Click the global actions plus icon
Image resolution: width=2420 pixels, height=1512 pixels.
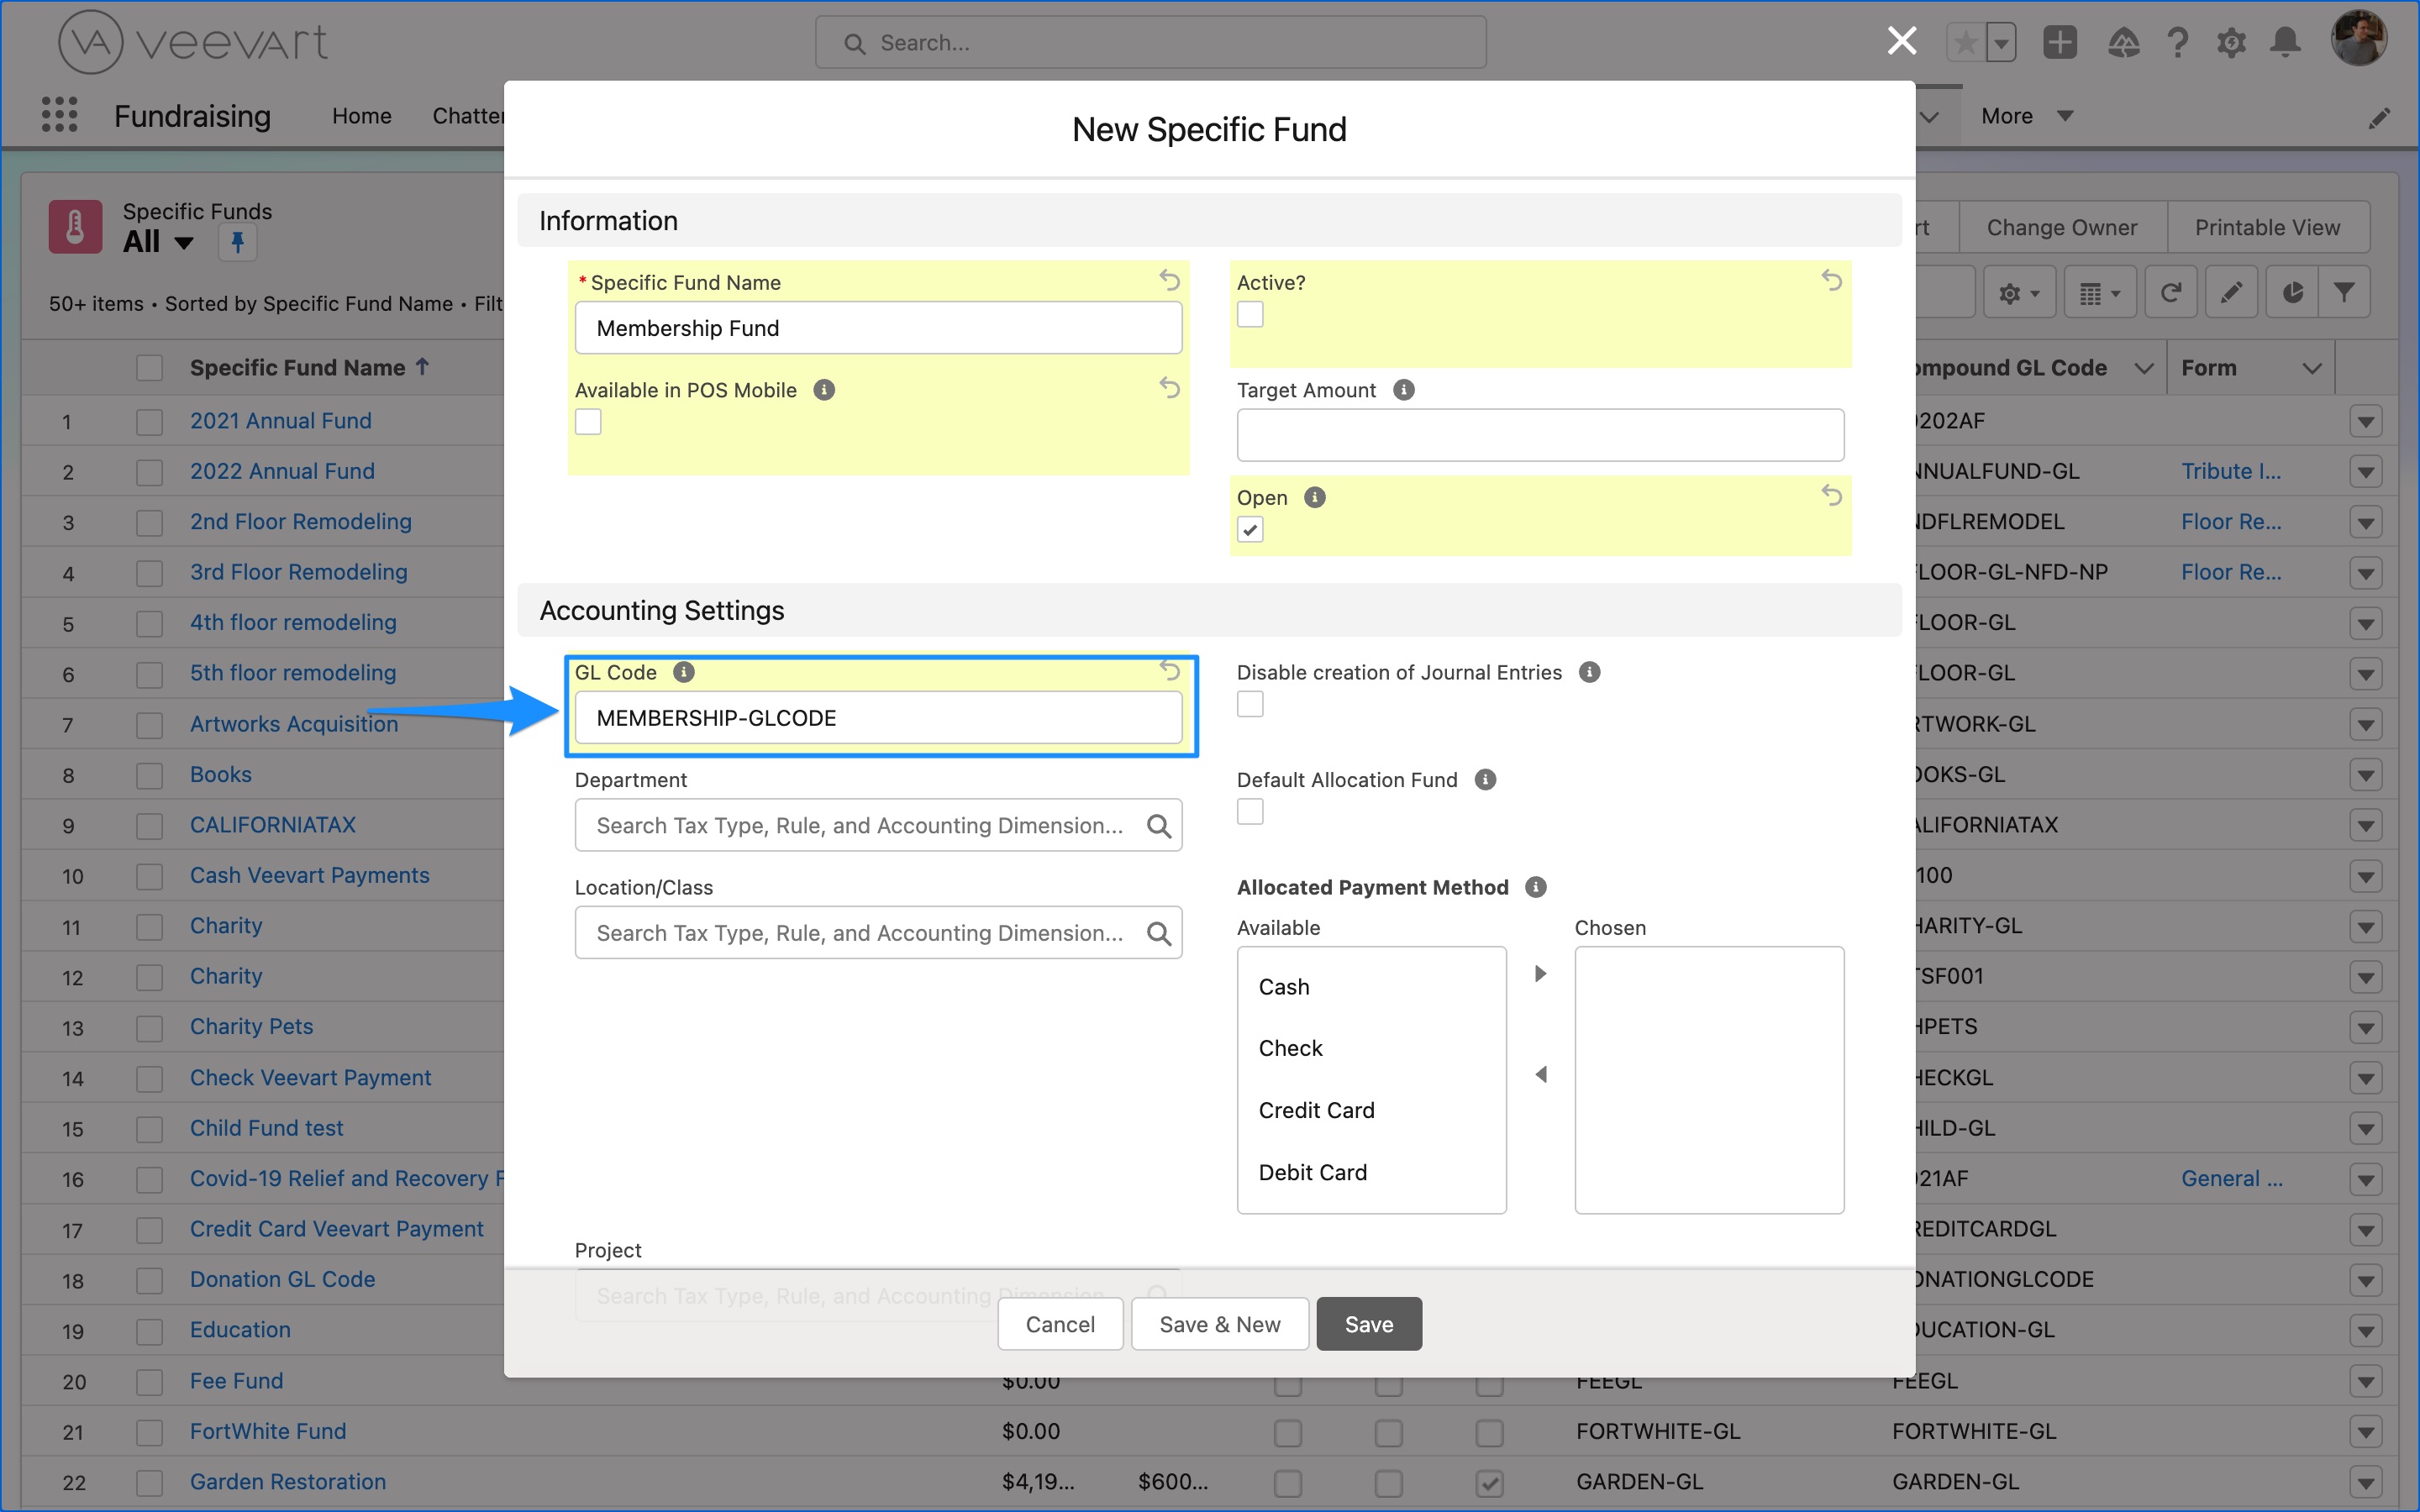point(2060,42)
